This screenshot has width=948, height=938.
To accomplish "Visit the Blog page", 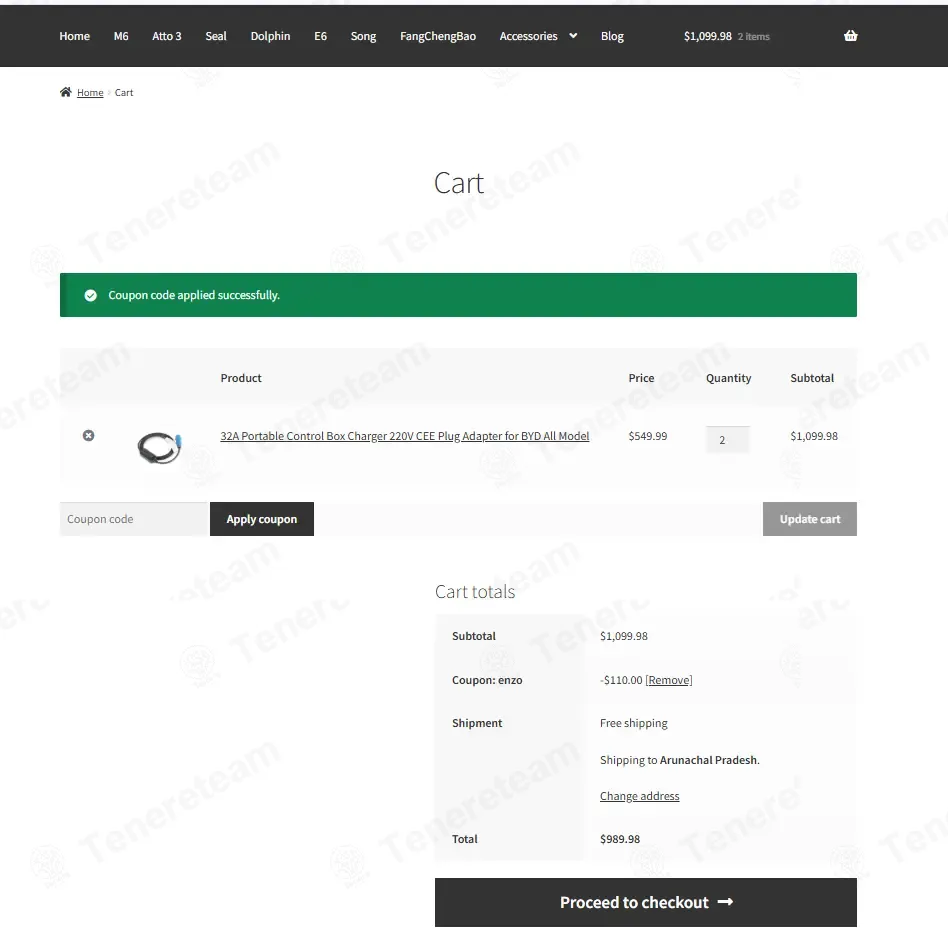I will [x=612, y=36].
